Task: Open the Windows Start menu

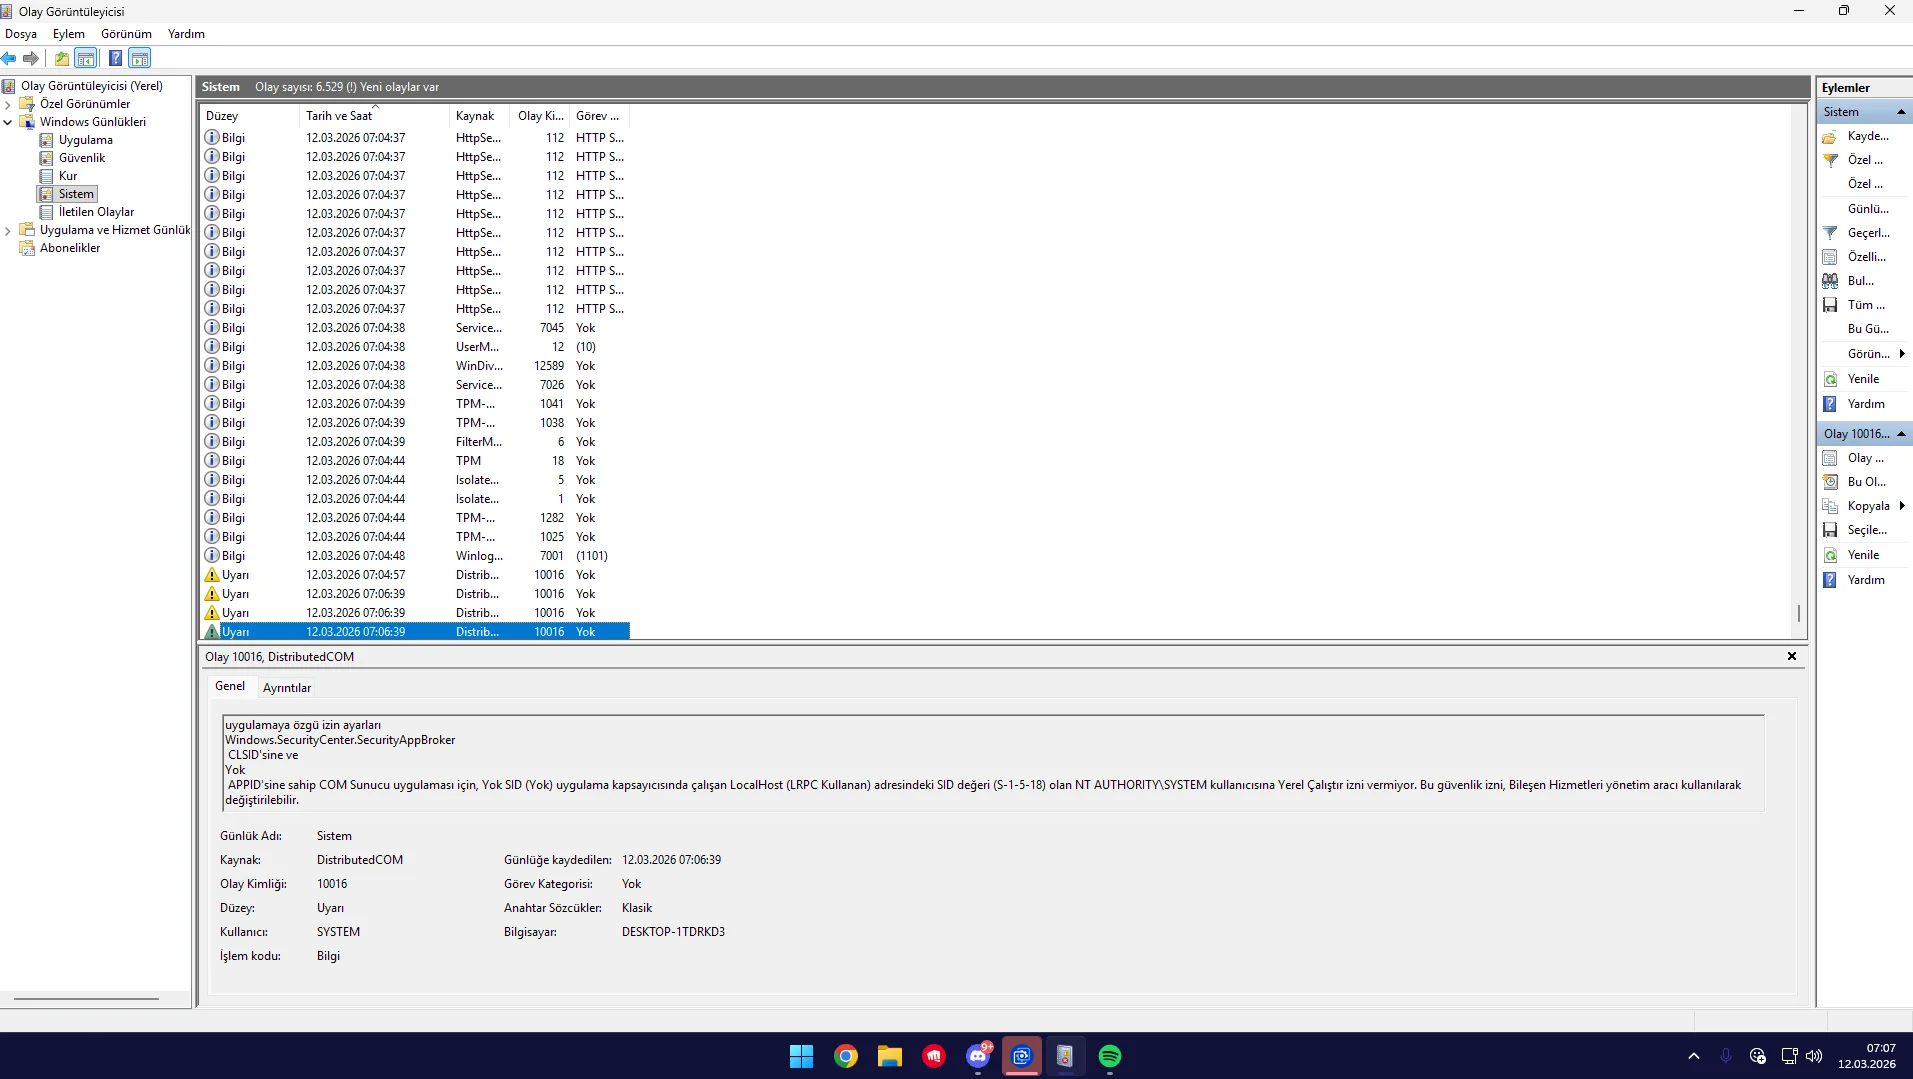Action: (x=801, y=1056)
